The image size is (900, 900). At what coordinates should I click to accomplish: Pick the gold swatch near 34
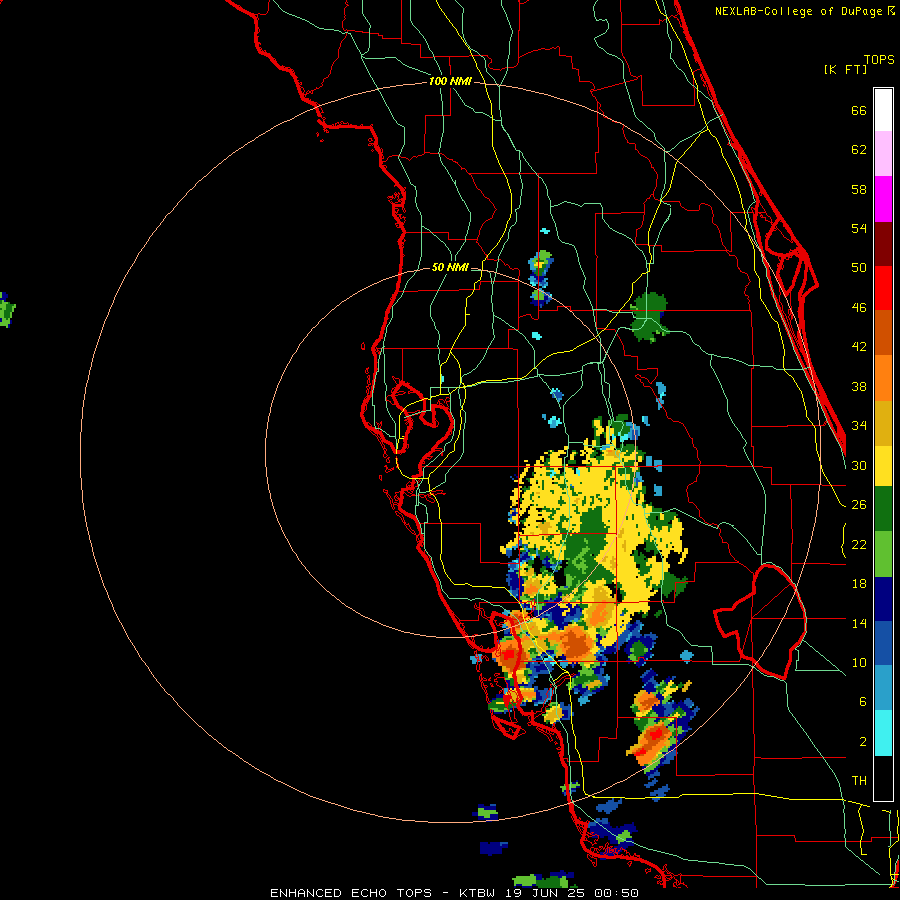point(883,422)
